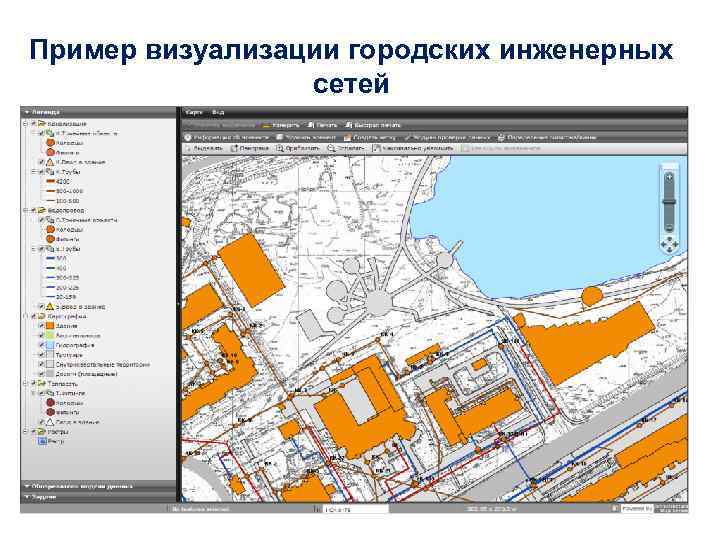
Task: Collapse the К.Трубы sublayer node
Action: [x=34, y=172]
